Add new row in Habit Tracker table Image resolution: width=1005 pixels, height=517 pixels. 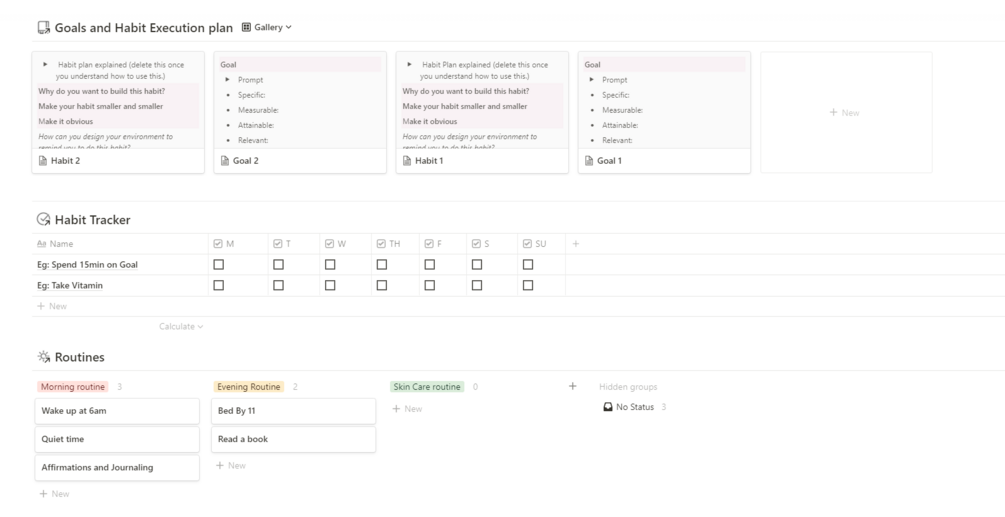pos(52,306)
